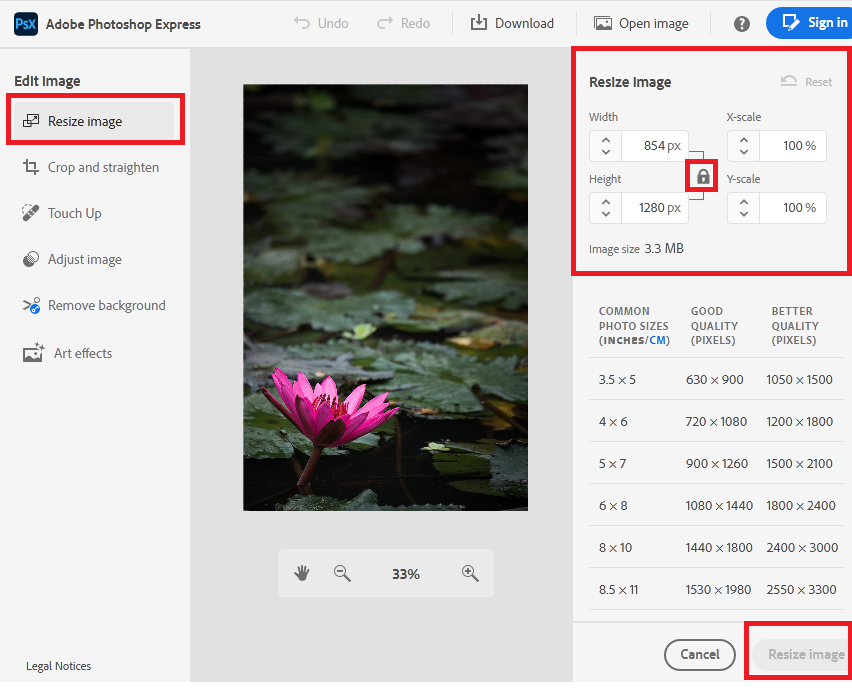This screenshot has height=690, width=852.
Task: Decrease the Y-scale with down arrow
Action: click(744, 214)
